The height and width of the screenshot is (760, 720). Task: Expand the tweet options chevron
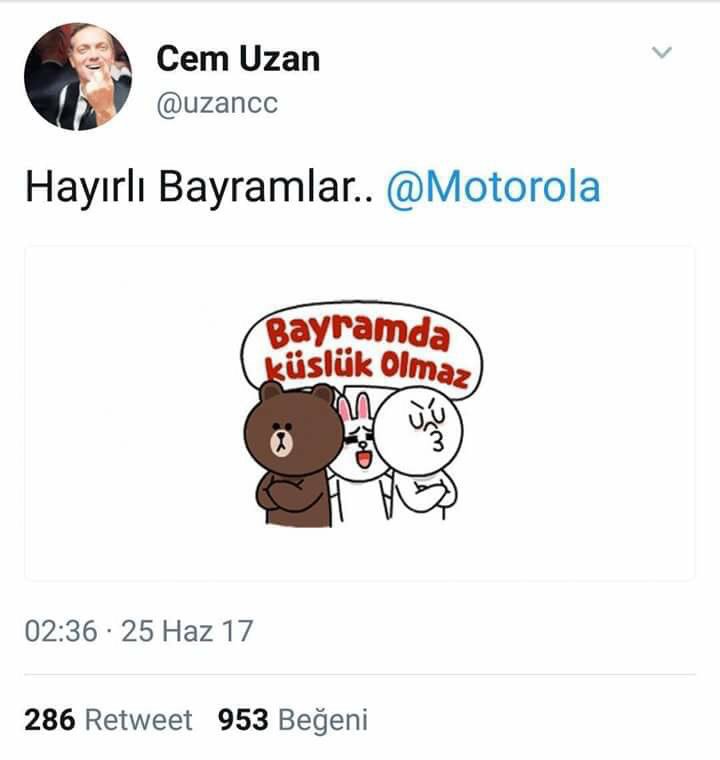(x=662, y=52)
